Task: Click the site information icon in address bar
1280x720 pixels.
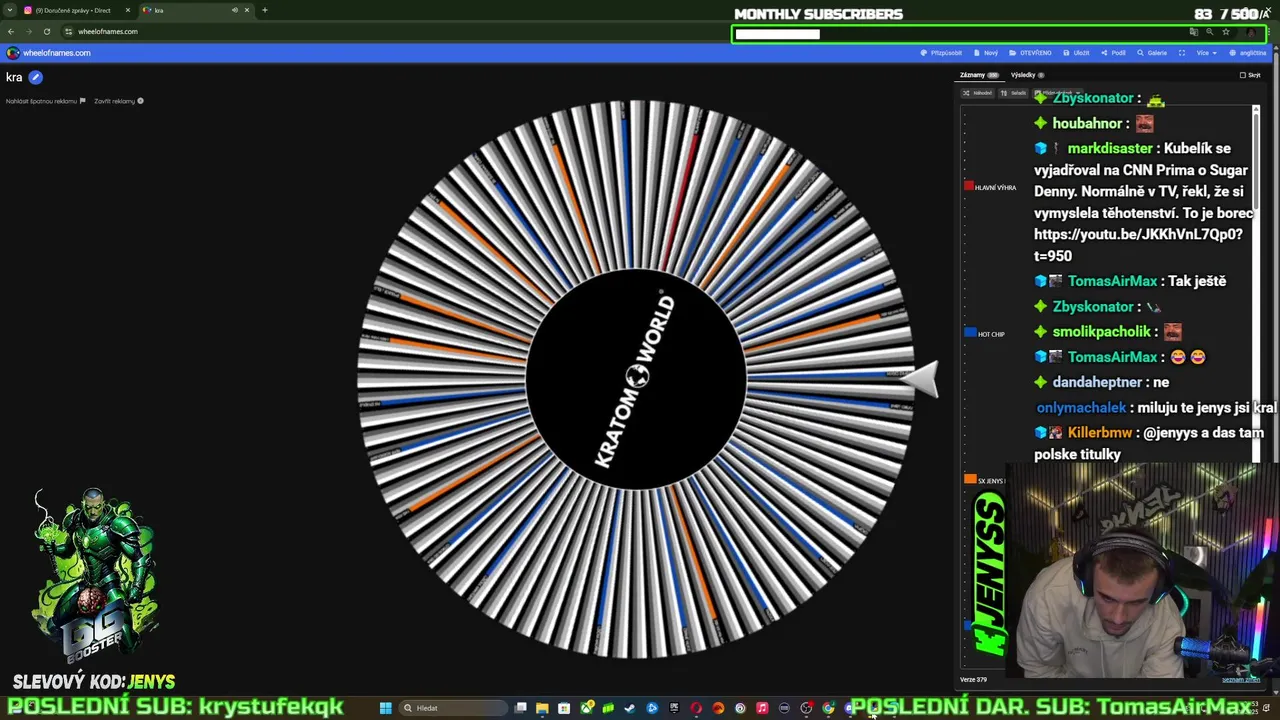Action: [68, 31]
